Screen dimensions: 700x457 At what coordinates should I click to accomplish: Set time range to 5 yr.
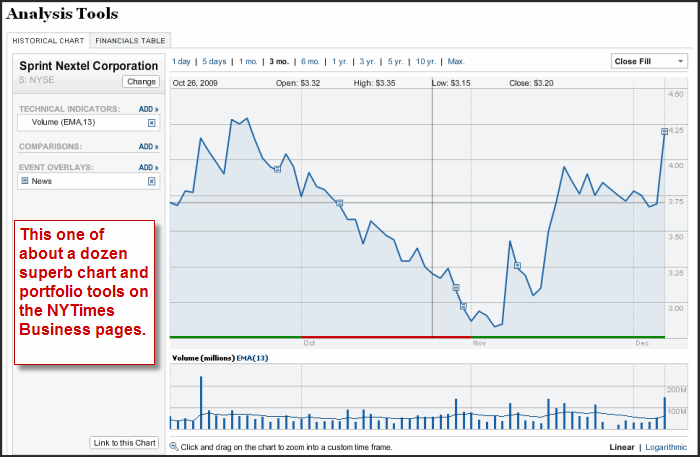395,62
